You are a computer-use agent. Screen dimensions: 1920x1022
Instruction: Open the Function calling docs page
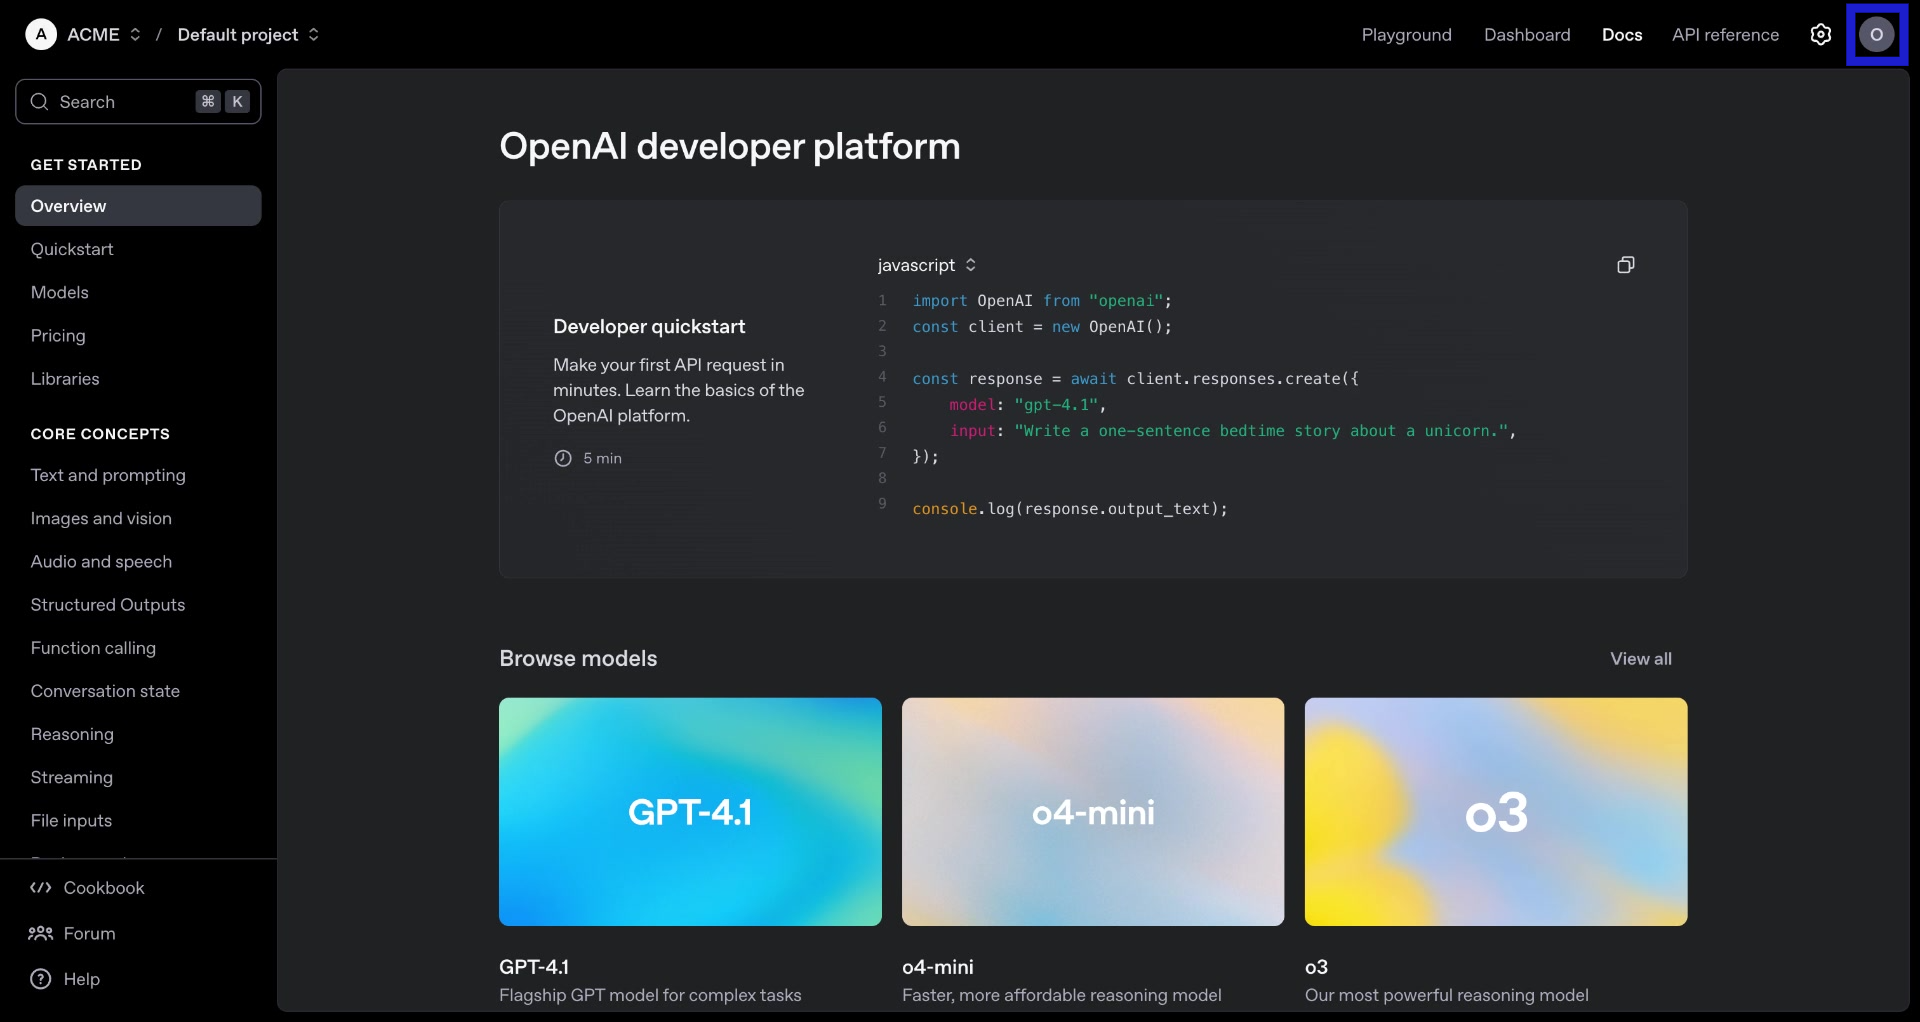coord(94,648)
